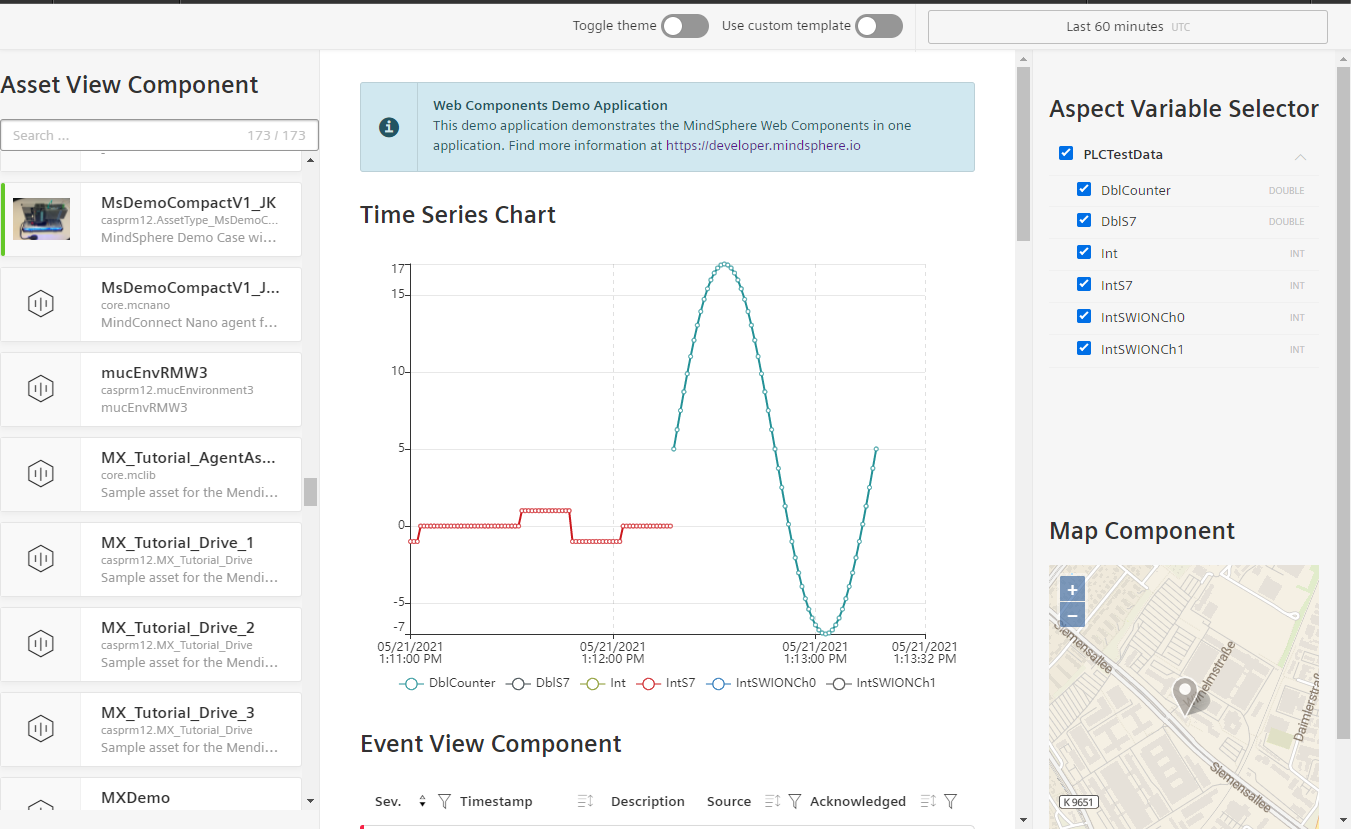
Task: Select the MXDemo asset card
Action: click(x=151, y=794)
